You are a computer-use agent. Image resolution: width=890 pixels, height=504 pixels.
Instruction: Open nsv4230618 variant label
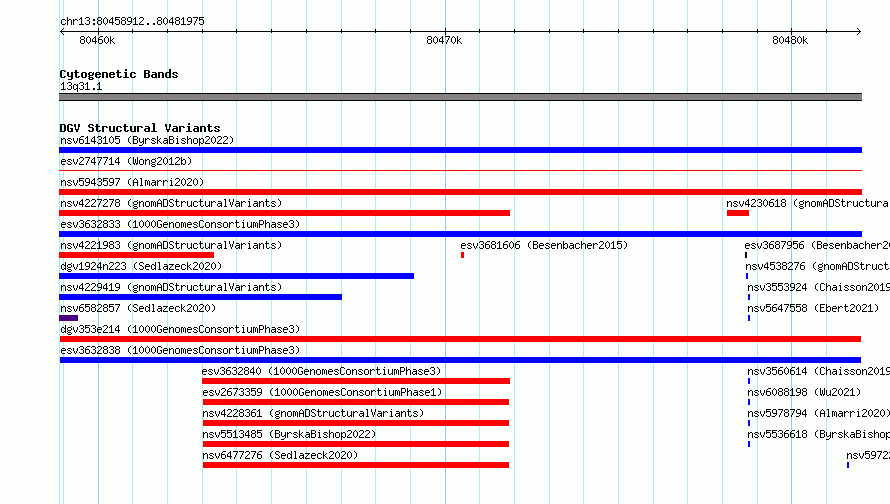808,203
